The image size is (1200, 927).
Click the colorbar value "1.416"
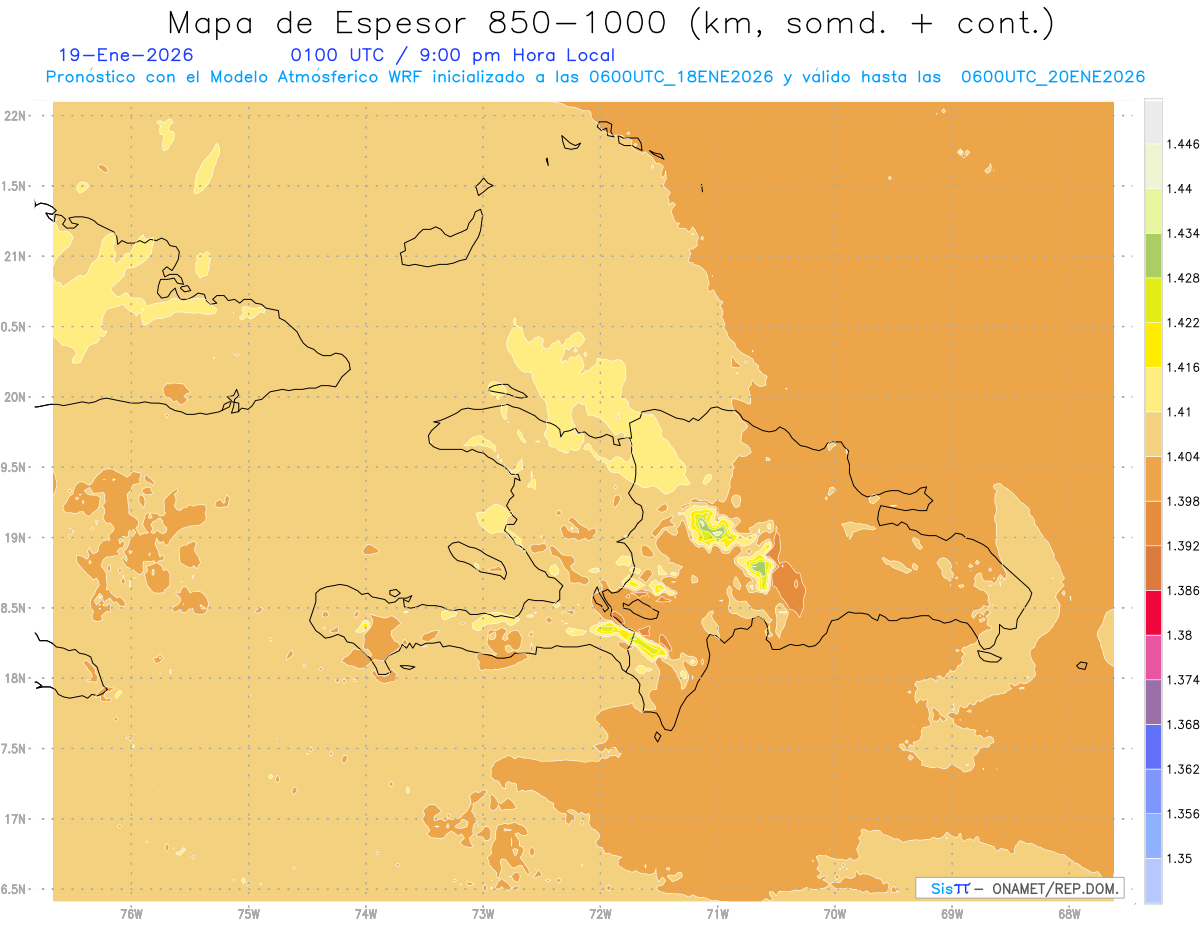click(1182, 367)
